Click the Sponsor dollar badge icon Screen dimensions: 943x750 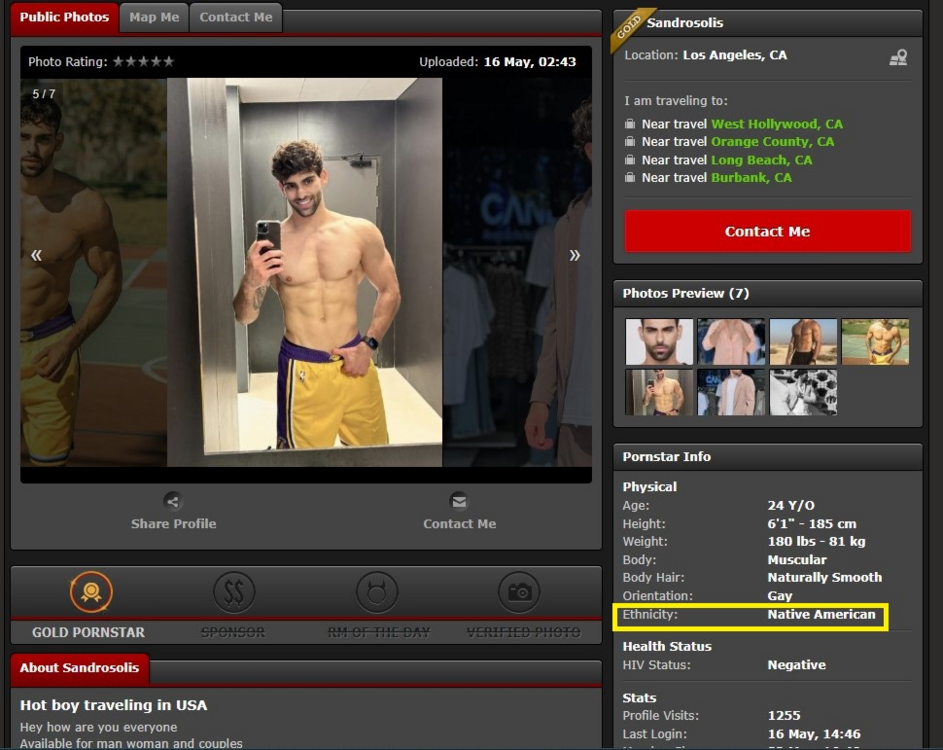pyautogui.click(x=234, y=593)
